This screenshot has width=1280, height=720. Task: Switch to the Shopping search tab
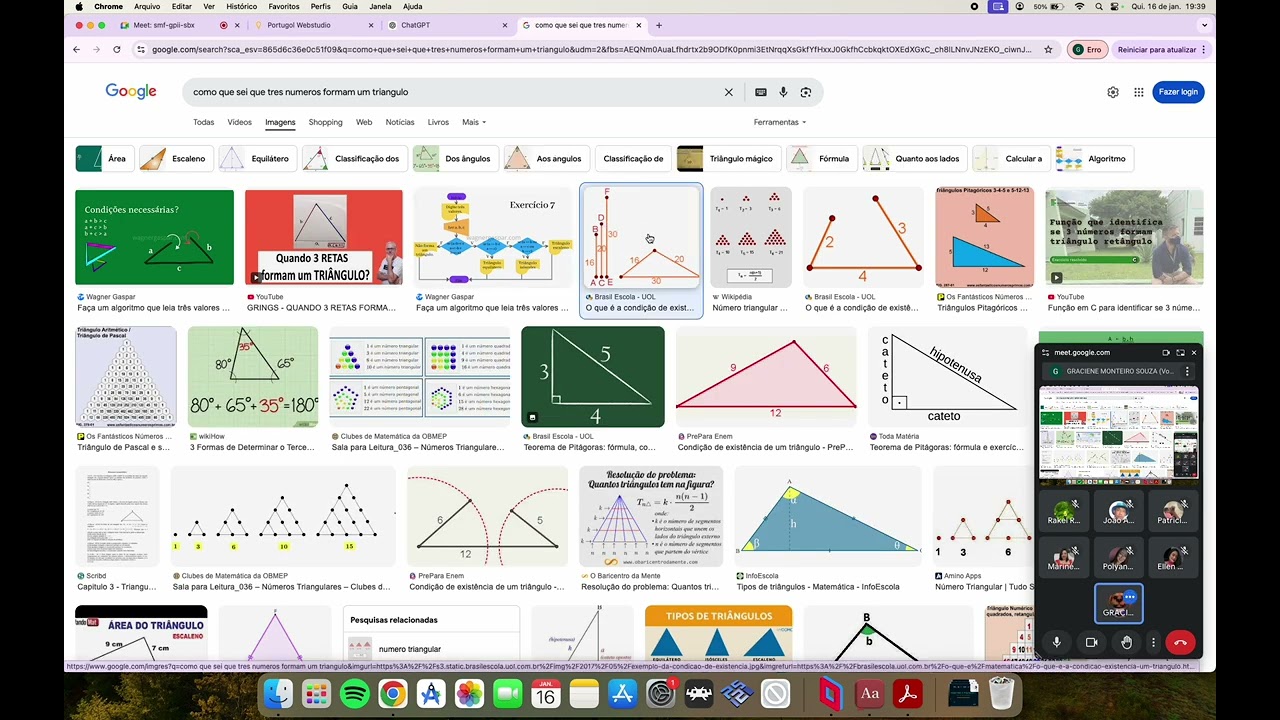(x=325, y=122)
